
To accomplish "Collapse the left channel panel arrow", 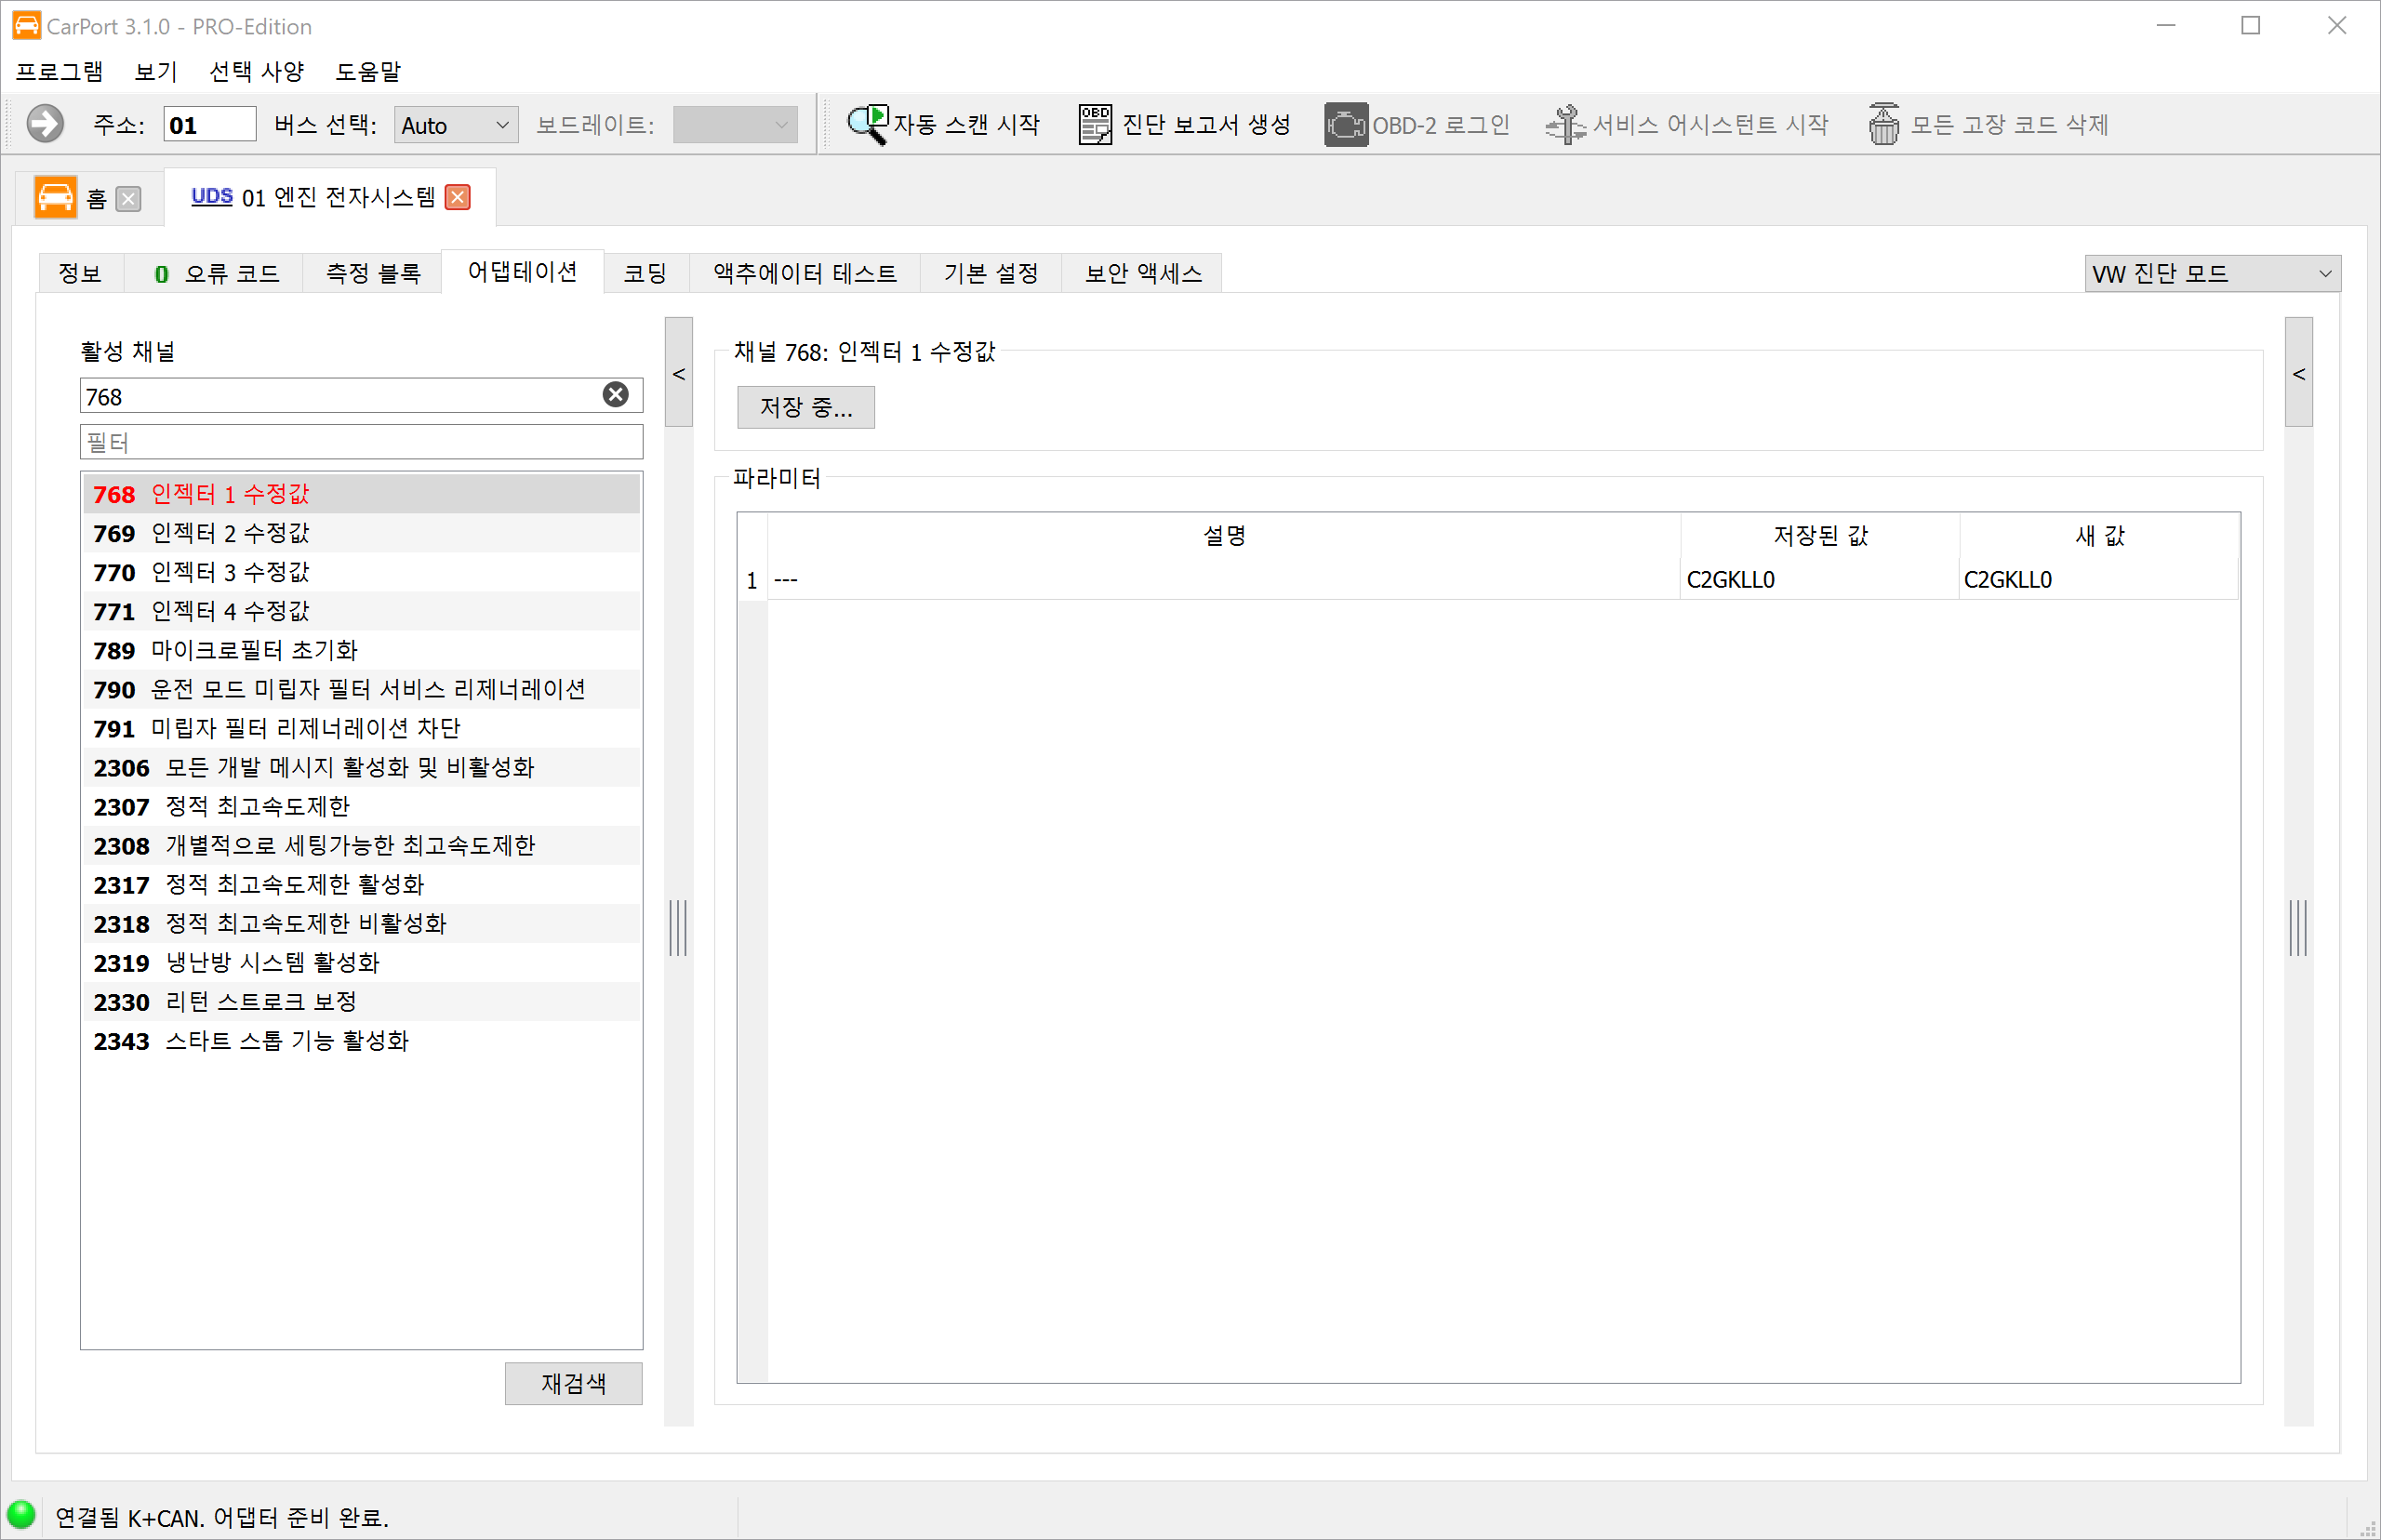I will point(679,373).
